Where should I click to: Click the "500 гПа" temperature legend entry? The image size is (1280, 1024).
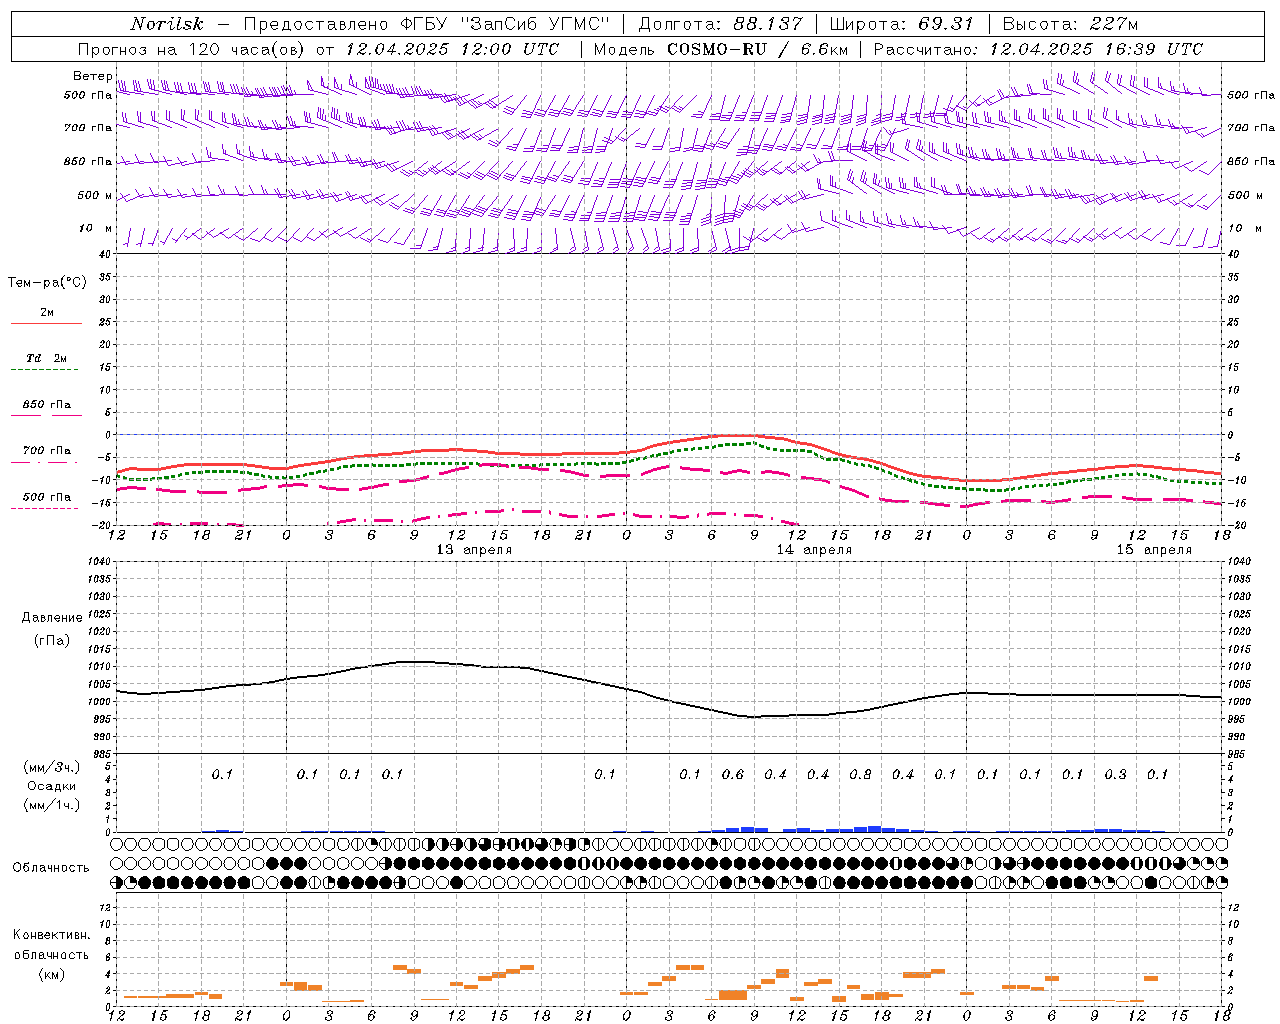point(46,497)
